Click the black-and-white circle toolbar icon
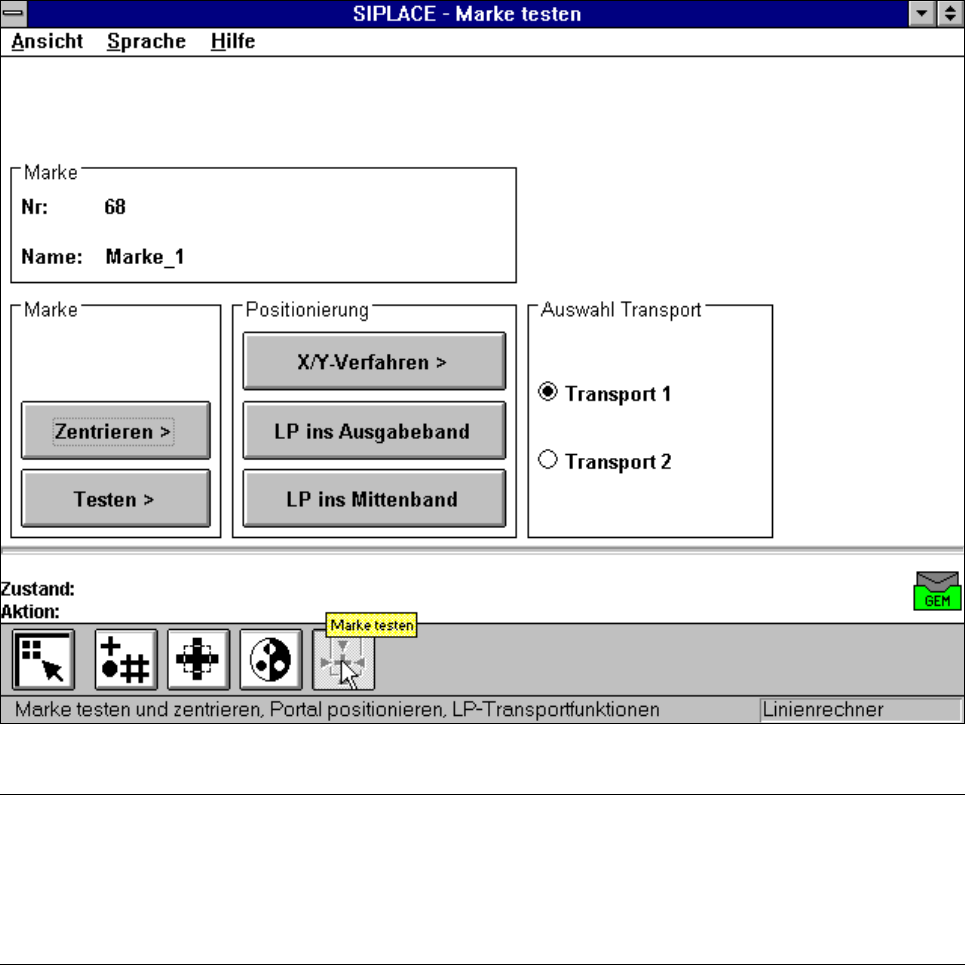The image size is (965, 965). click(x=271, y=660)
